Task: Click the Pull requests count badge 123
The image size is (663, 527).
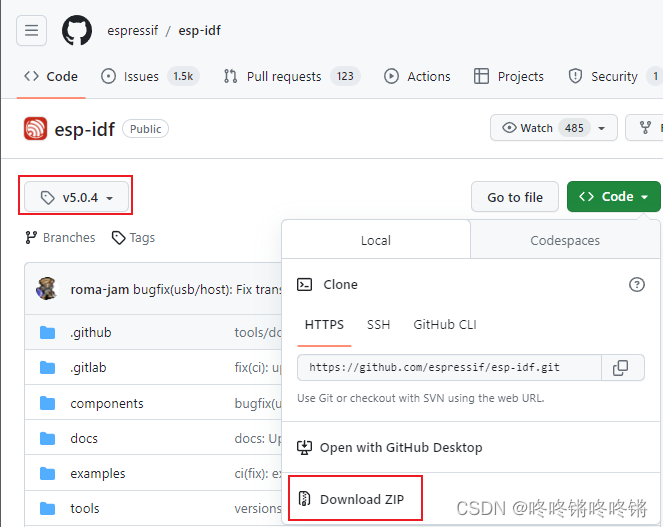Action: (x=345, y=76)
